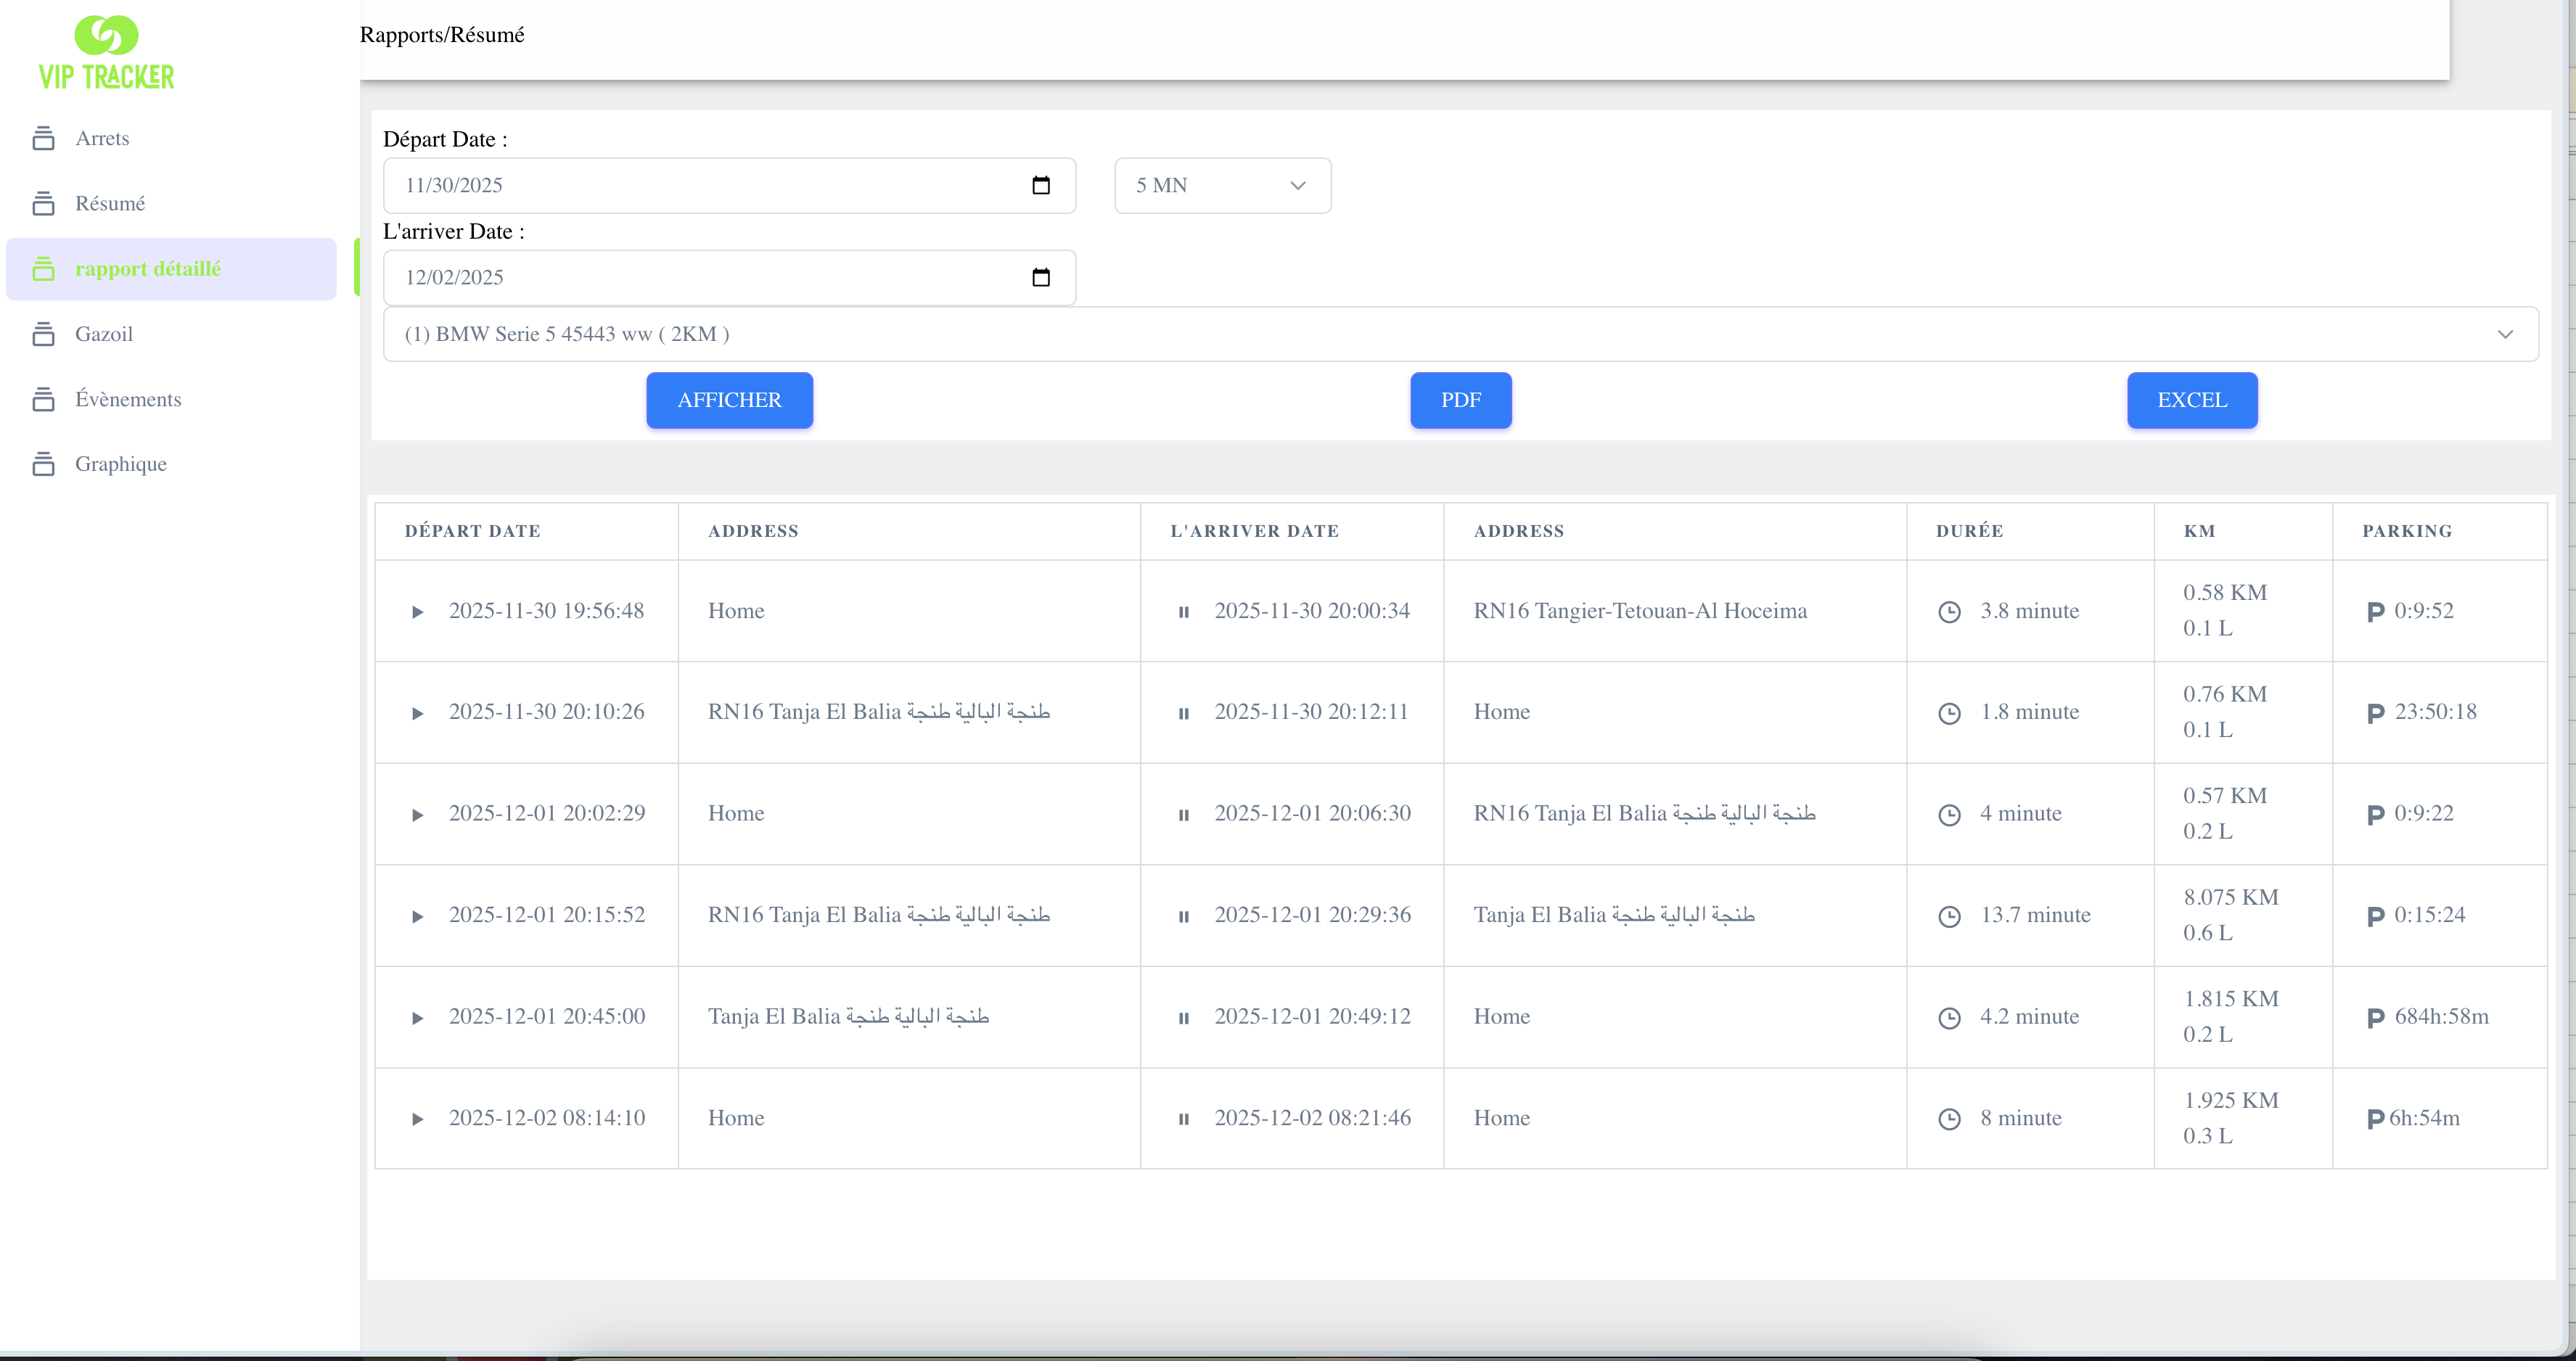Click the clock icon next to 8 minute
The height and width of the screenshot is (1361, 2576).
coord(1949,1119)
